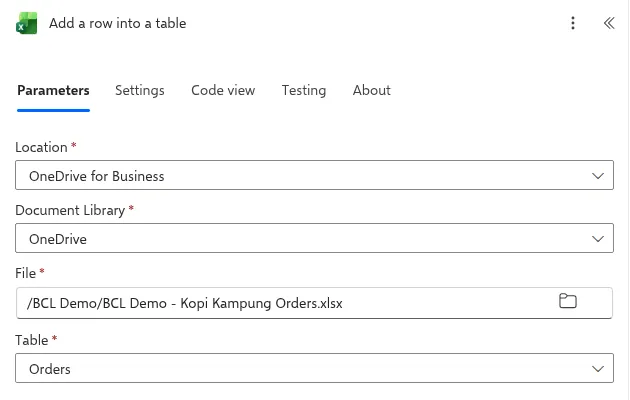Click the File field label
Viewport: 630px width, 400px height.
tap(26, 273)
